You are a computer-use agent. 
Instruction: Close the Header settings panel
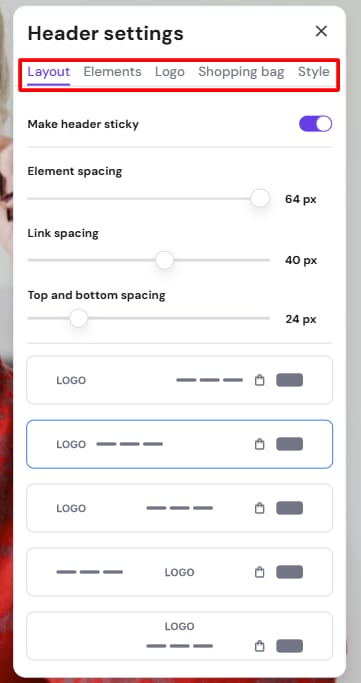point(321,31)
